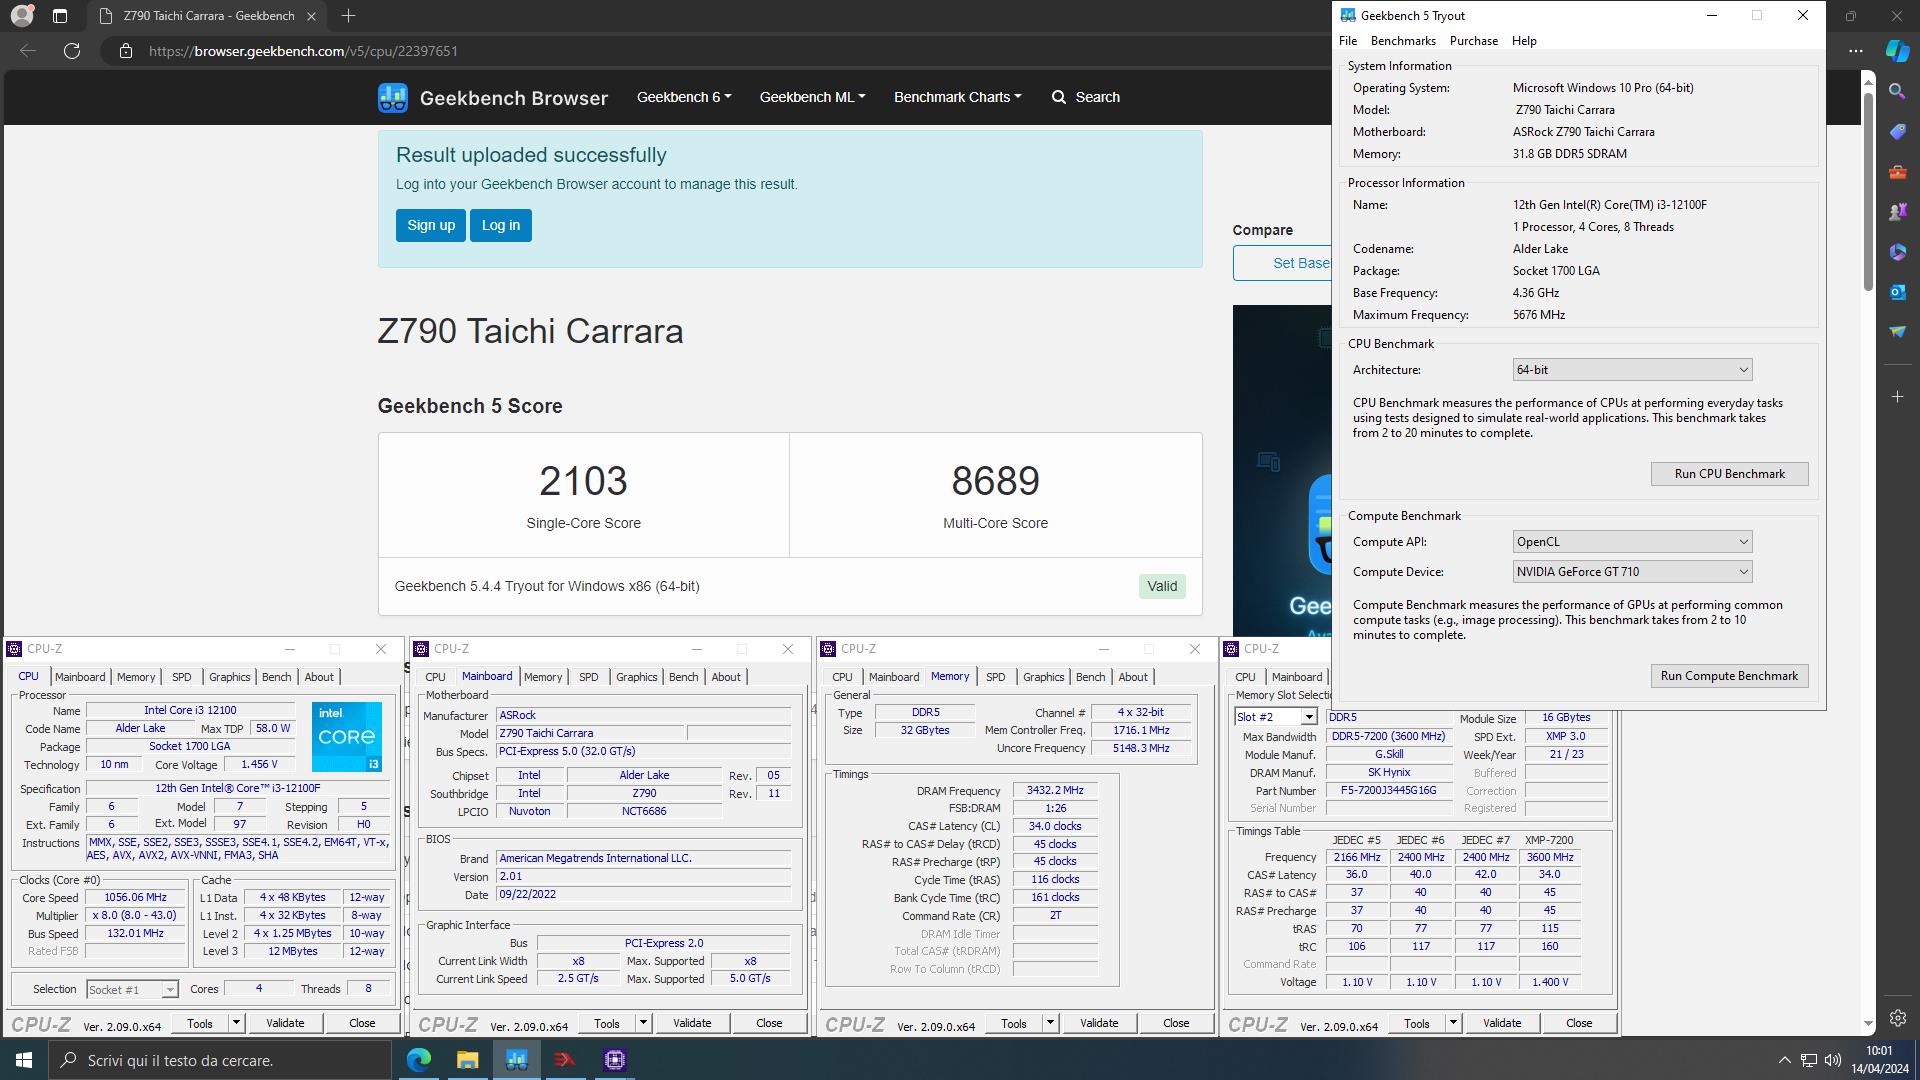Click Tools button in CPU-Z Memory window
1920x1080 pixels.
pos(1014,1023)
